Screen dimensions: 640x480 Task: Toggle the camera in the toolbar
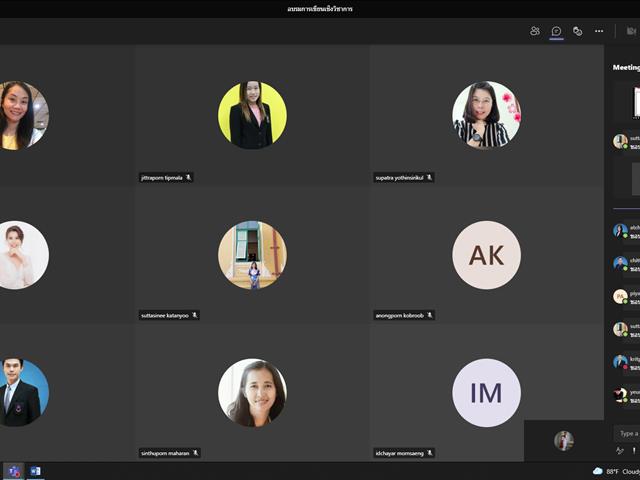[x=631, y=31]
